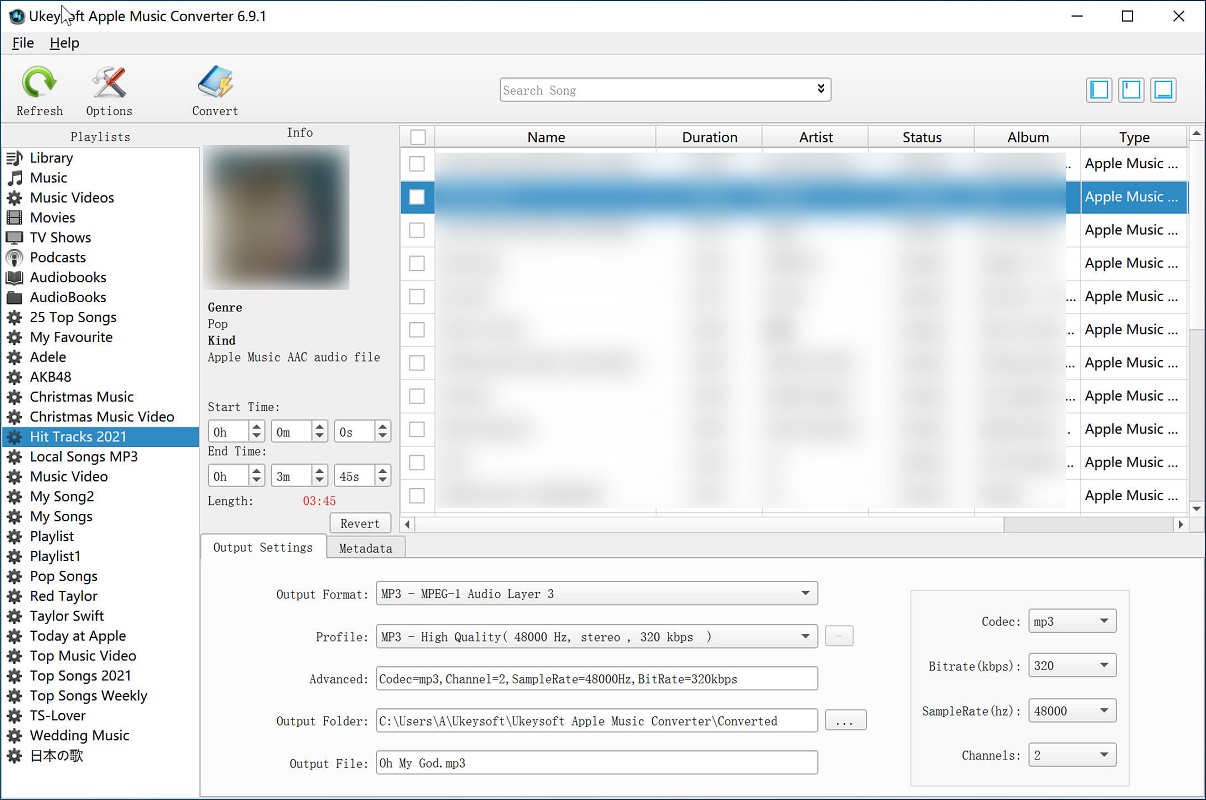
Task: Click the Advanced codec settings field
Action: pyautogui.click(x=597, y=679)
